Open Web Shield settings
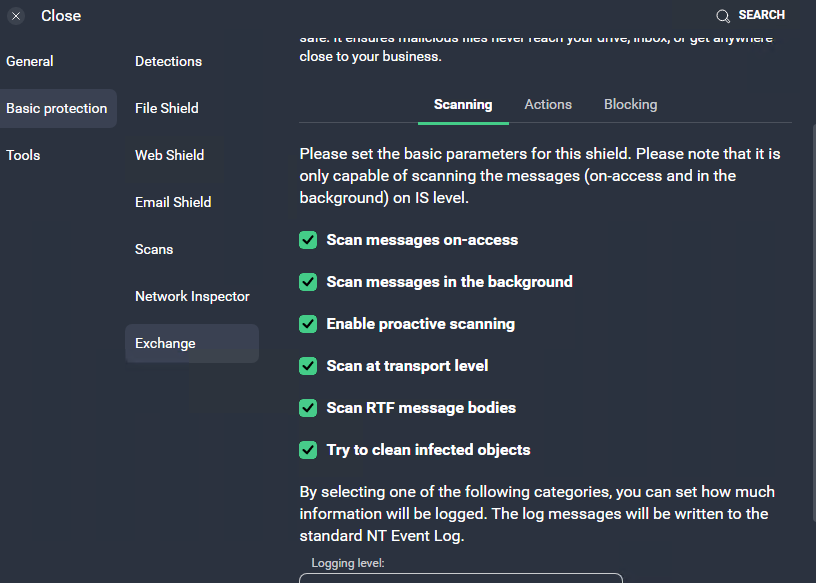 [x=170, y=155]
